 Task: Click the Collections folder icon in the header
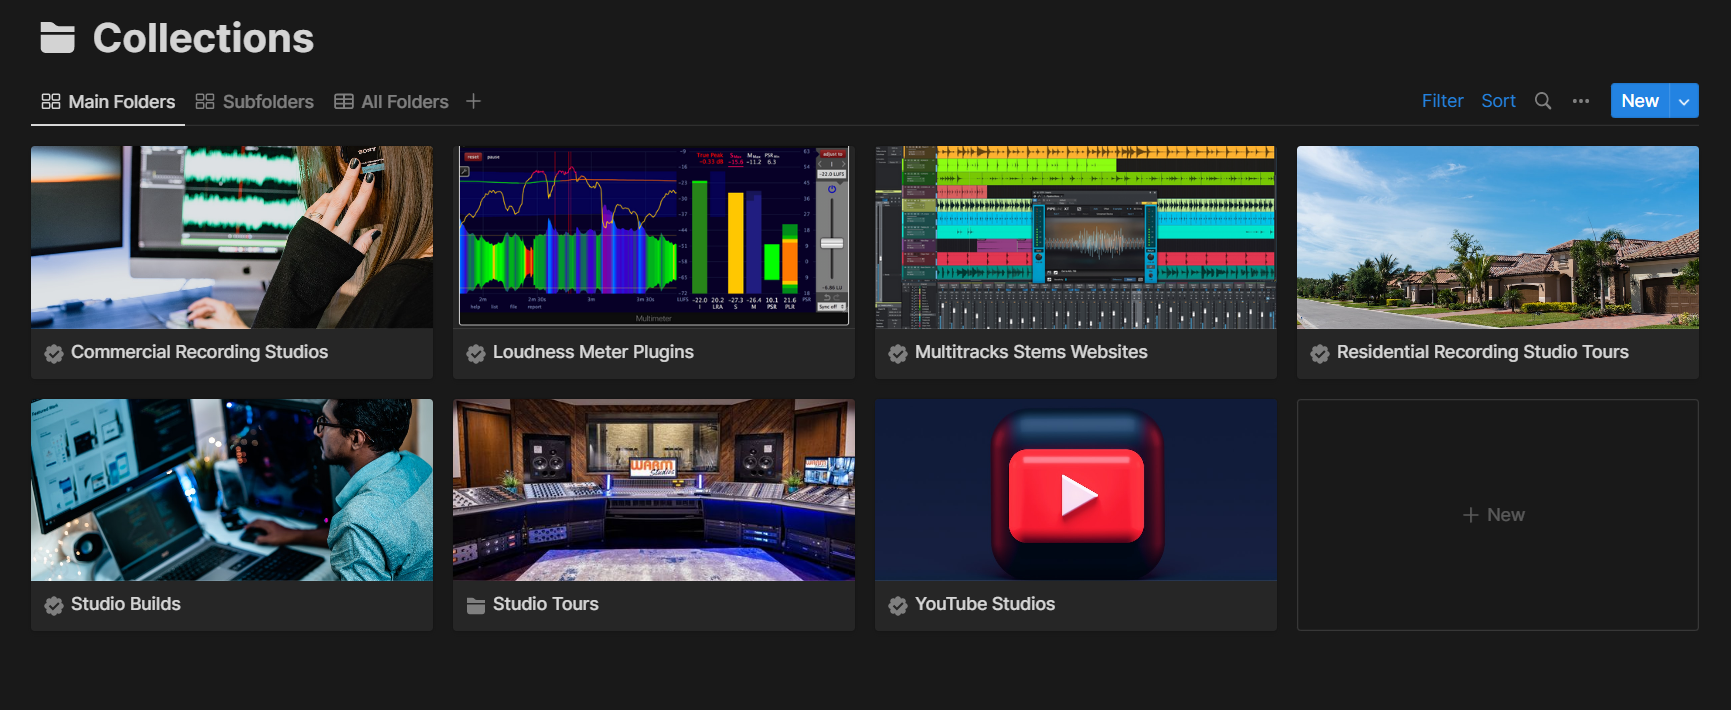click(x=57, y=38)
